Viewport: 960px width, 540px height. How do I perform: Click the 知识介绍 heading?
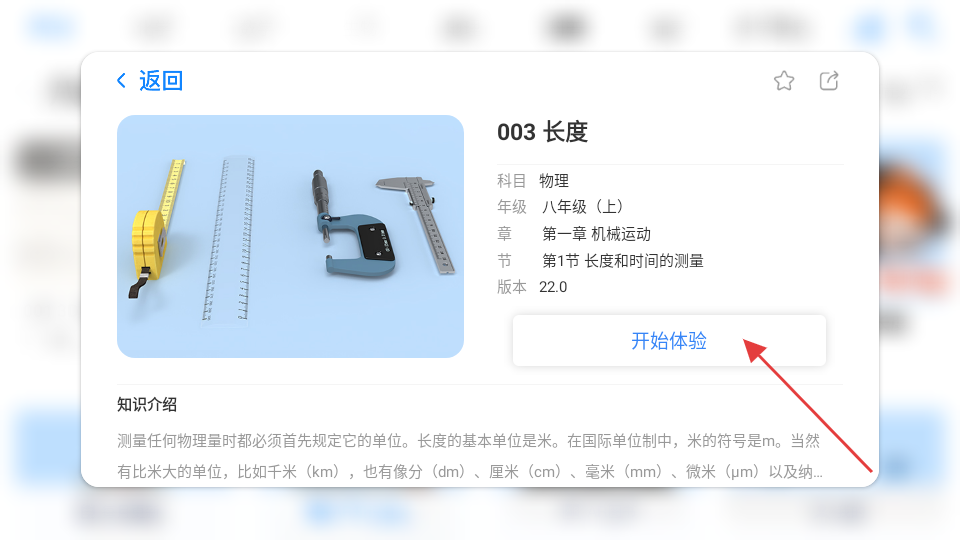147,405
